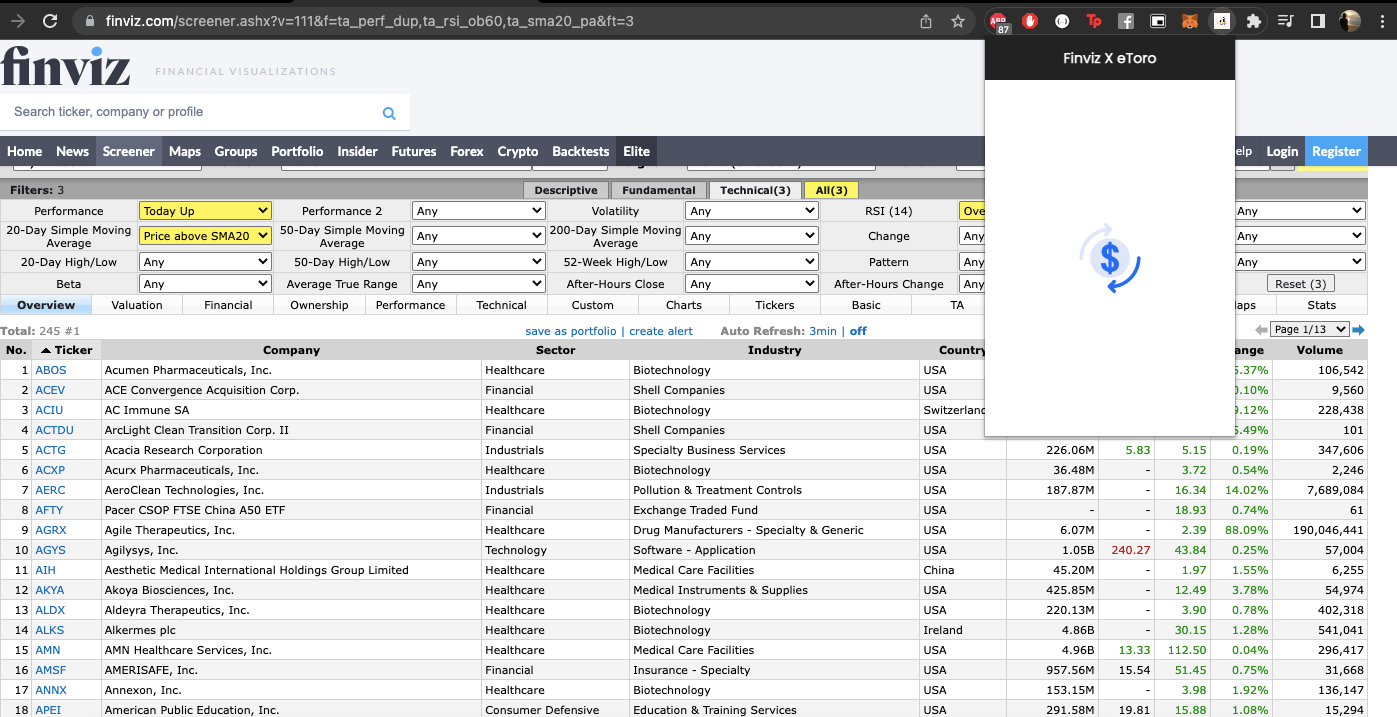Switch to the Ownership view tab

click(x=319, y=305)
